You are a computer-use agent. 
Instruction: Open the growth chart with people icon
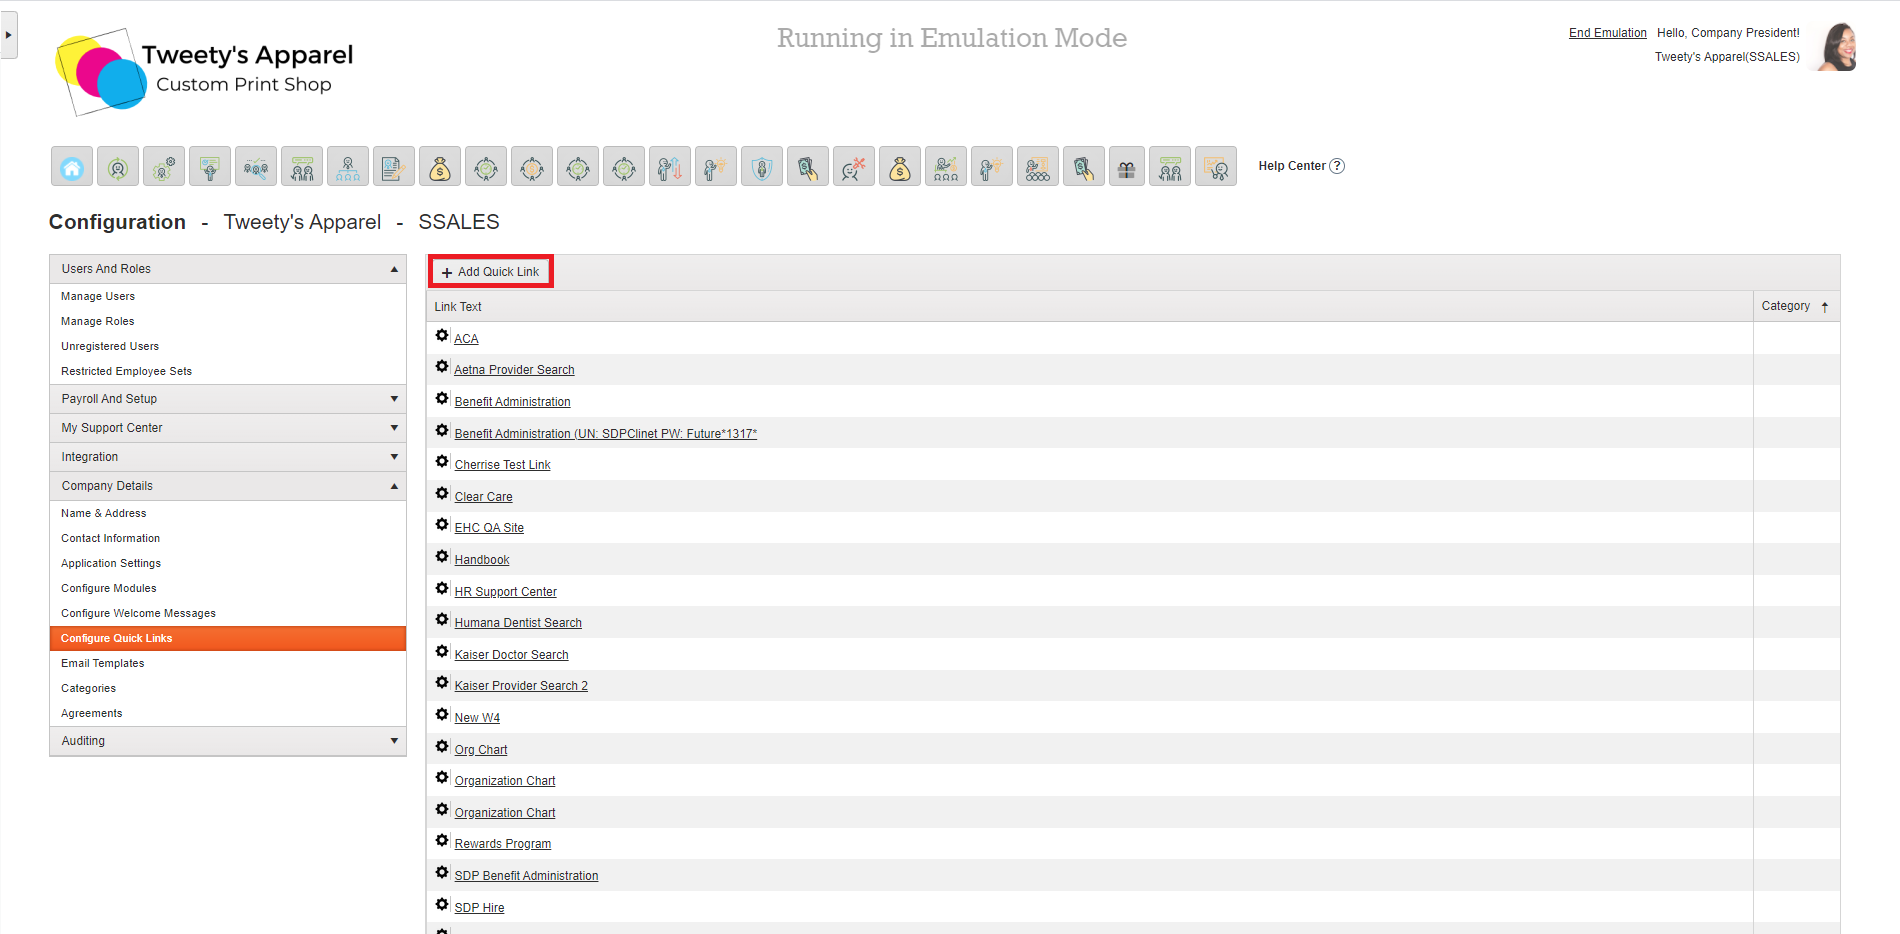[x=946, y=166]
